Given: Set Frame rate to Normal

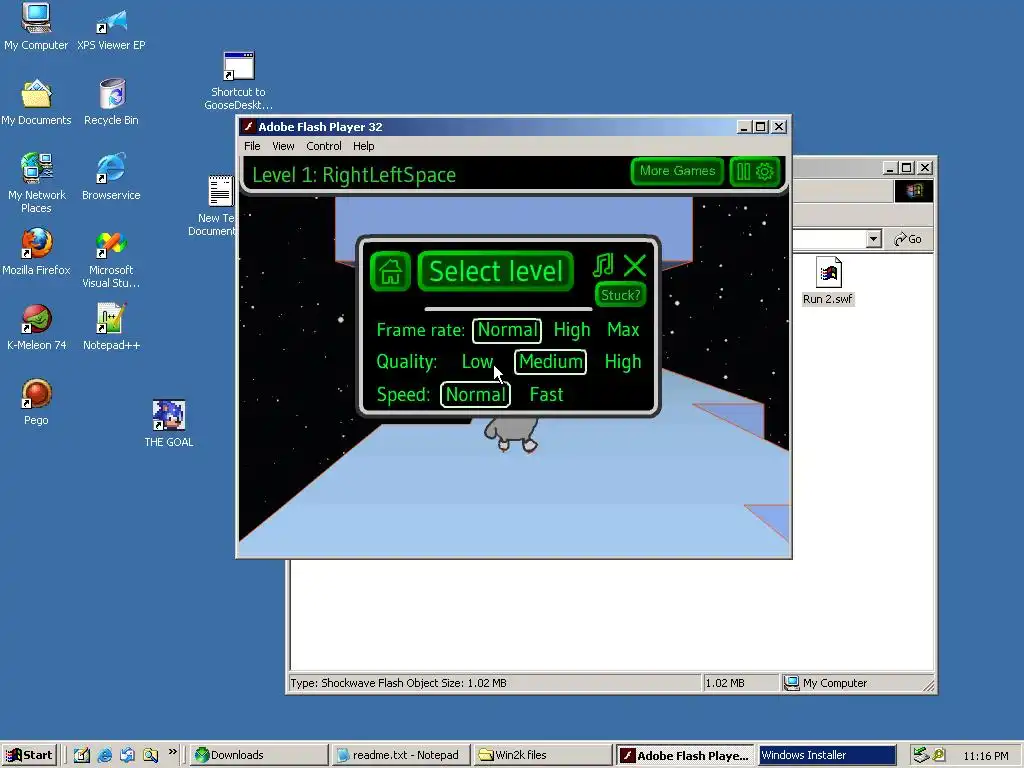Looking at the screenshot, I should pyautogui.click(x=507, y=330).
